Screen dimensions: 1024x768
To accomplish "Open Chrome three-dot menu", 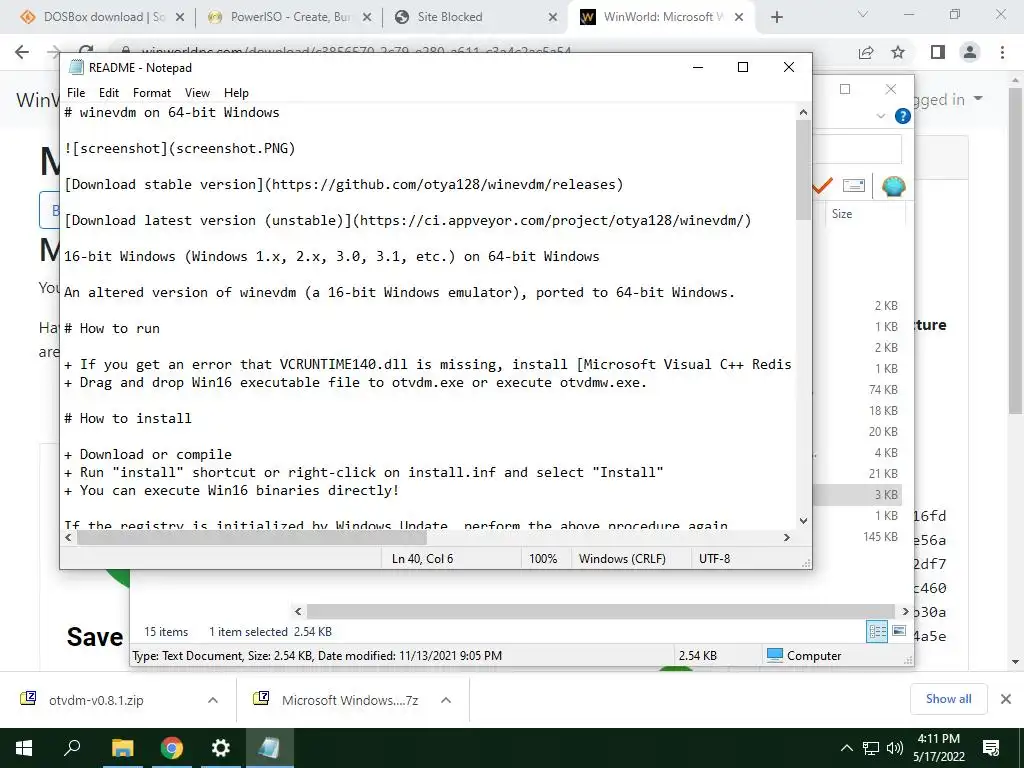I will (x=1002, y=52).
